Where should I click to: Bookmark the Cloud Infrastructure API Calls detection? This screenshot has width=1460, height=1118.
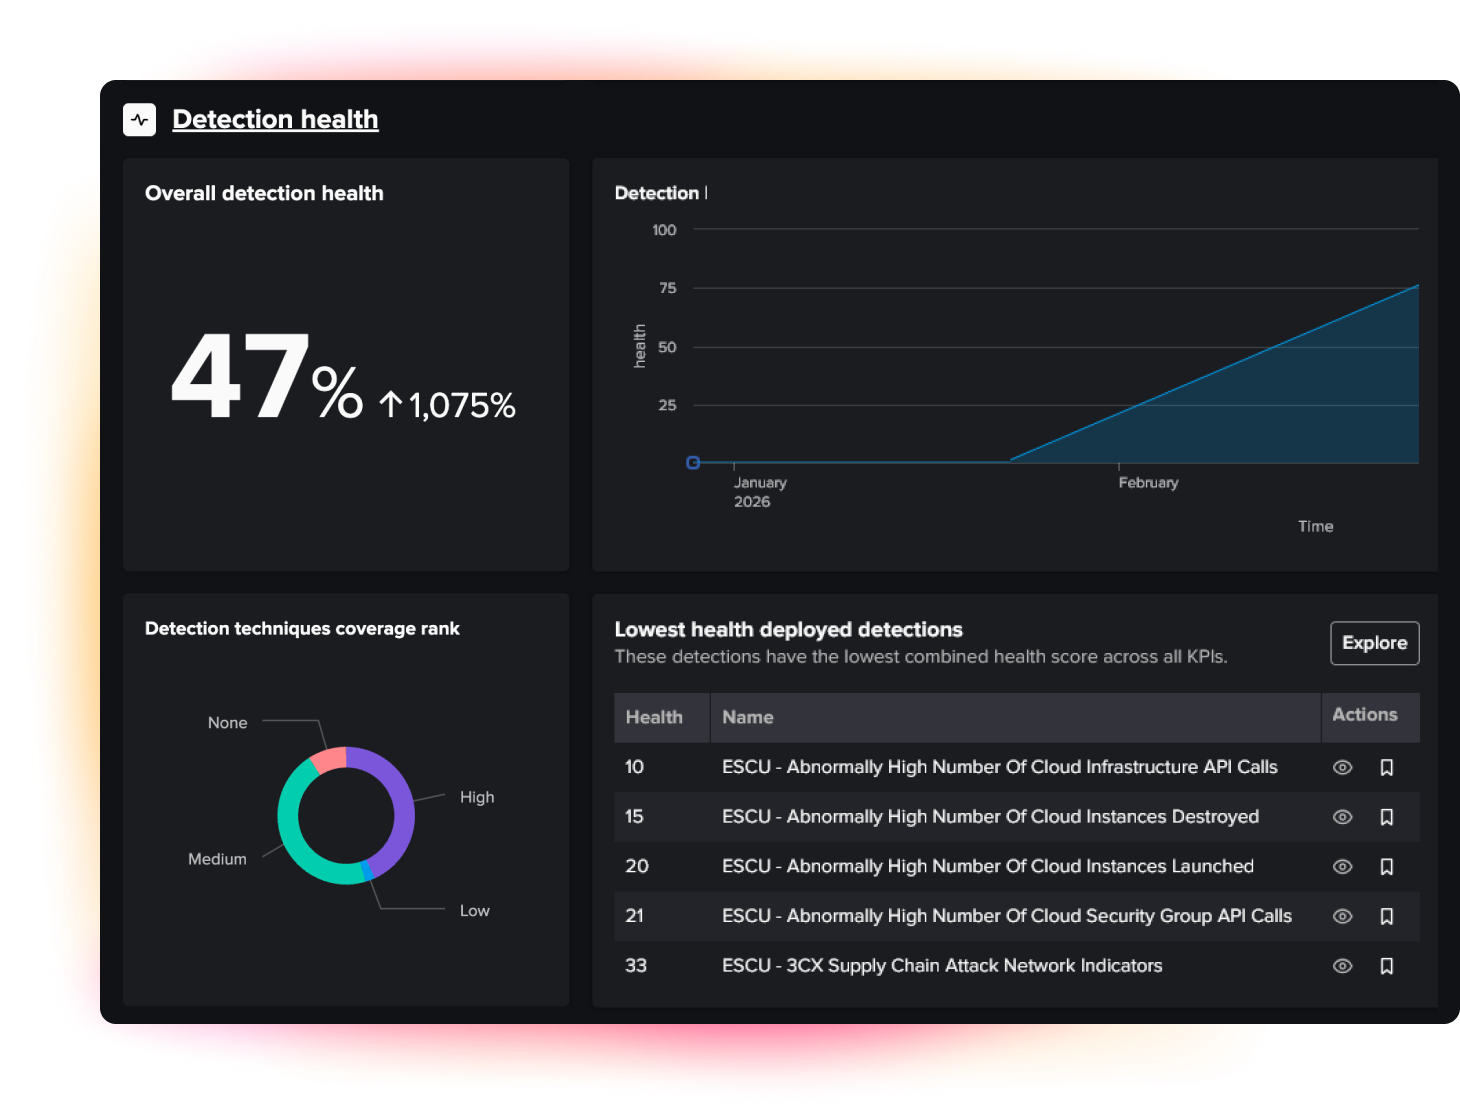click(x=1387, y=767)
